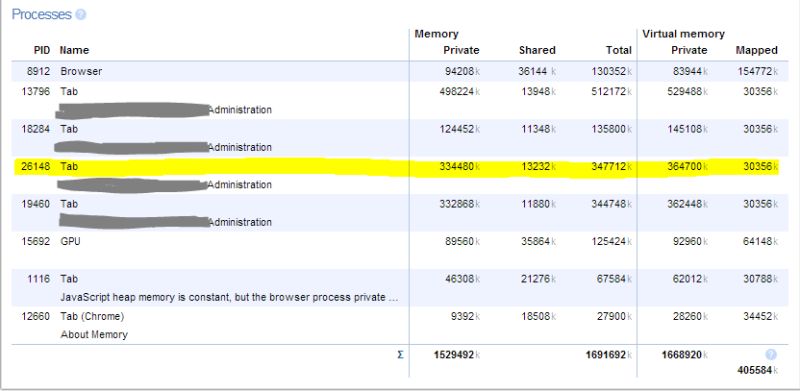Click the PID column header
Image resolution: width=800 pixels, height=391 pixels.
42,50
